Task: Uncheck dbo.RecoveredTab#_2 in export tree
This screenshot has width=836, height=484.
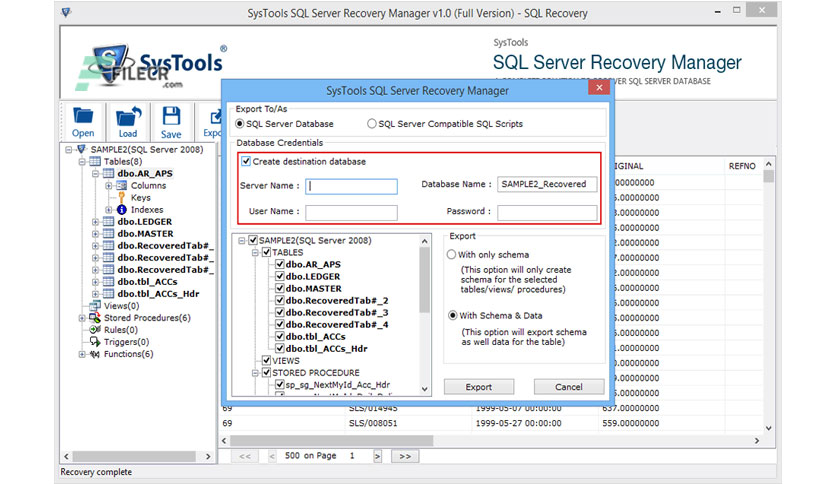Action: [x=279, y=300]
